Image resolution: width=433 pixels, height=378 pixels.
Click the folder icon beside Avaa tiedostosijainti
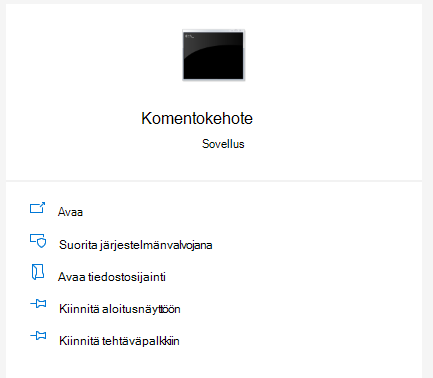pyautogui.click(x=38, y=272)
